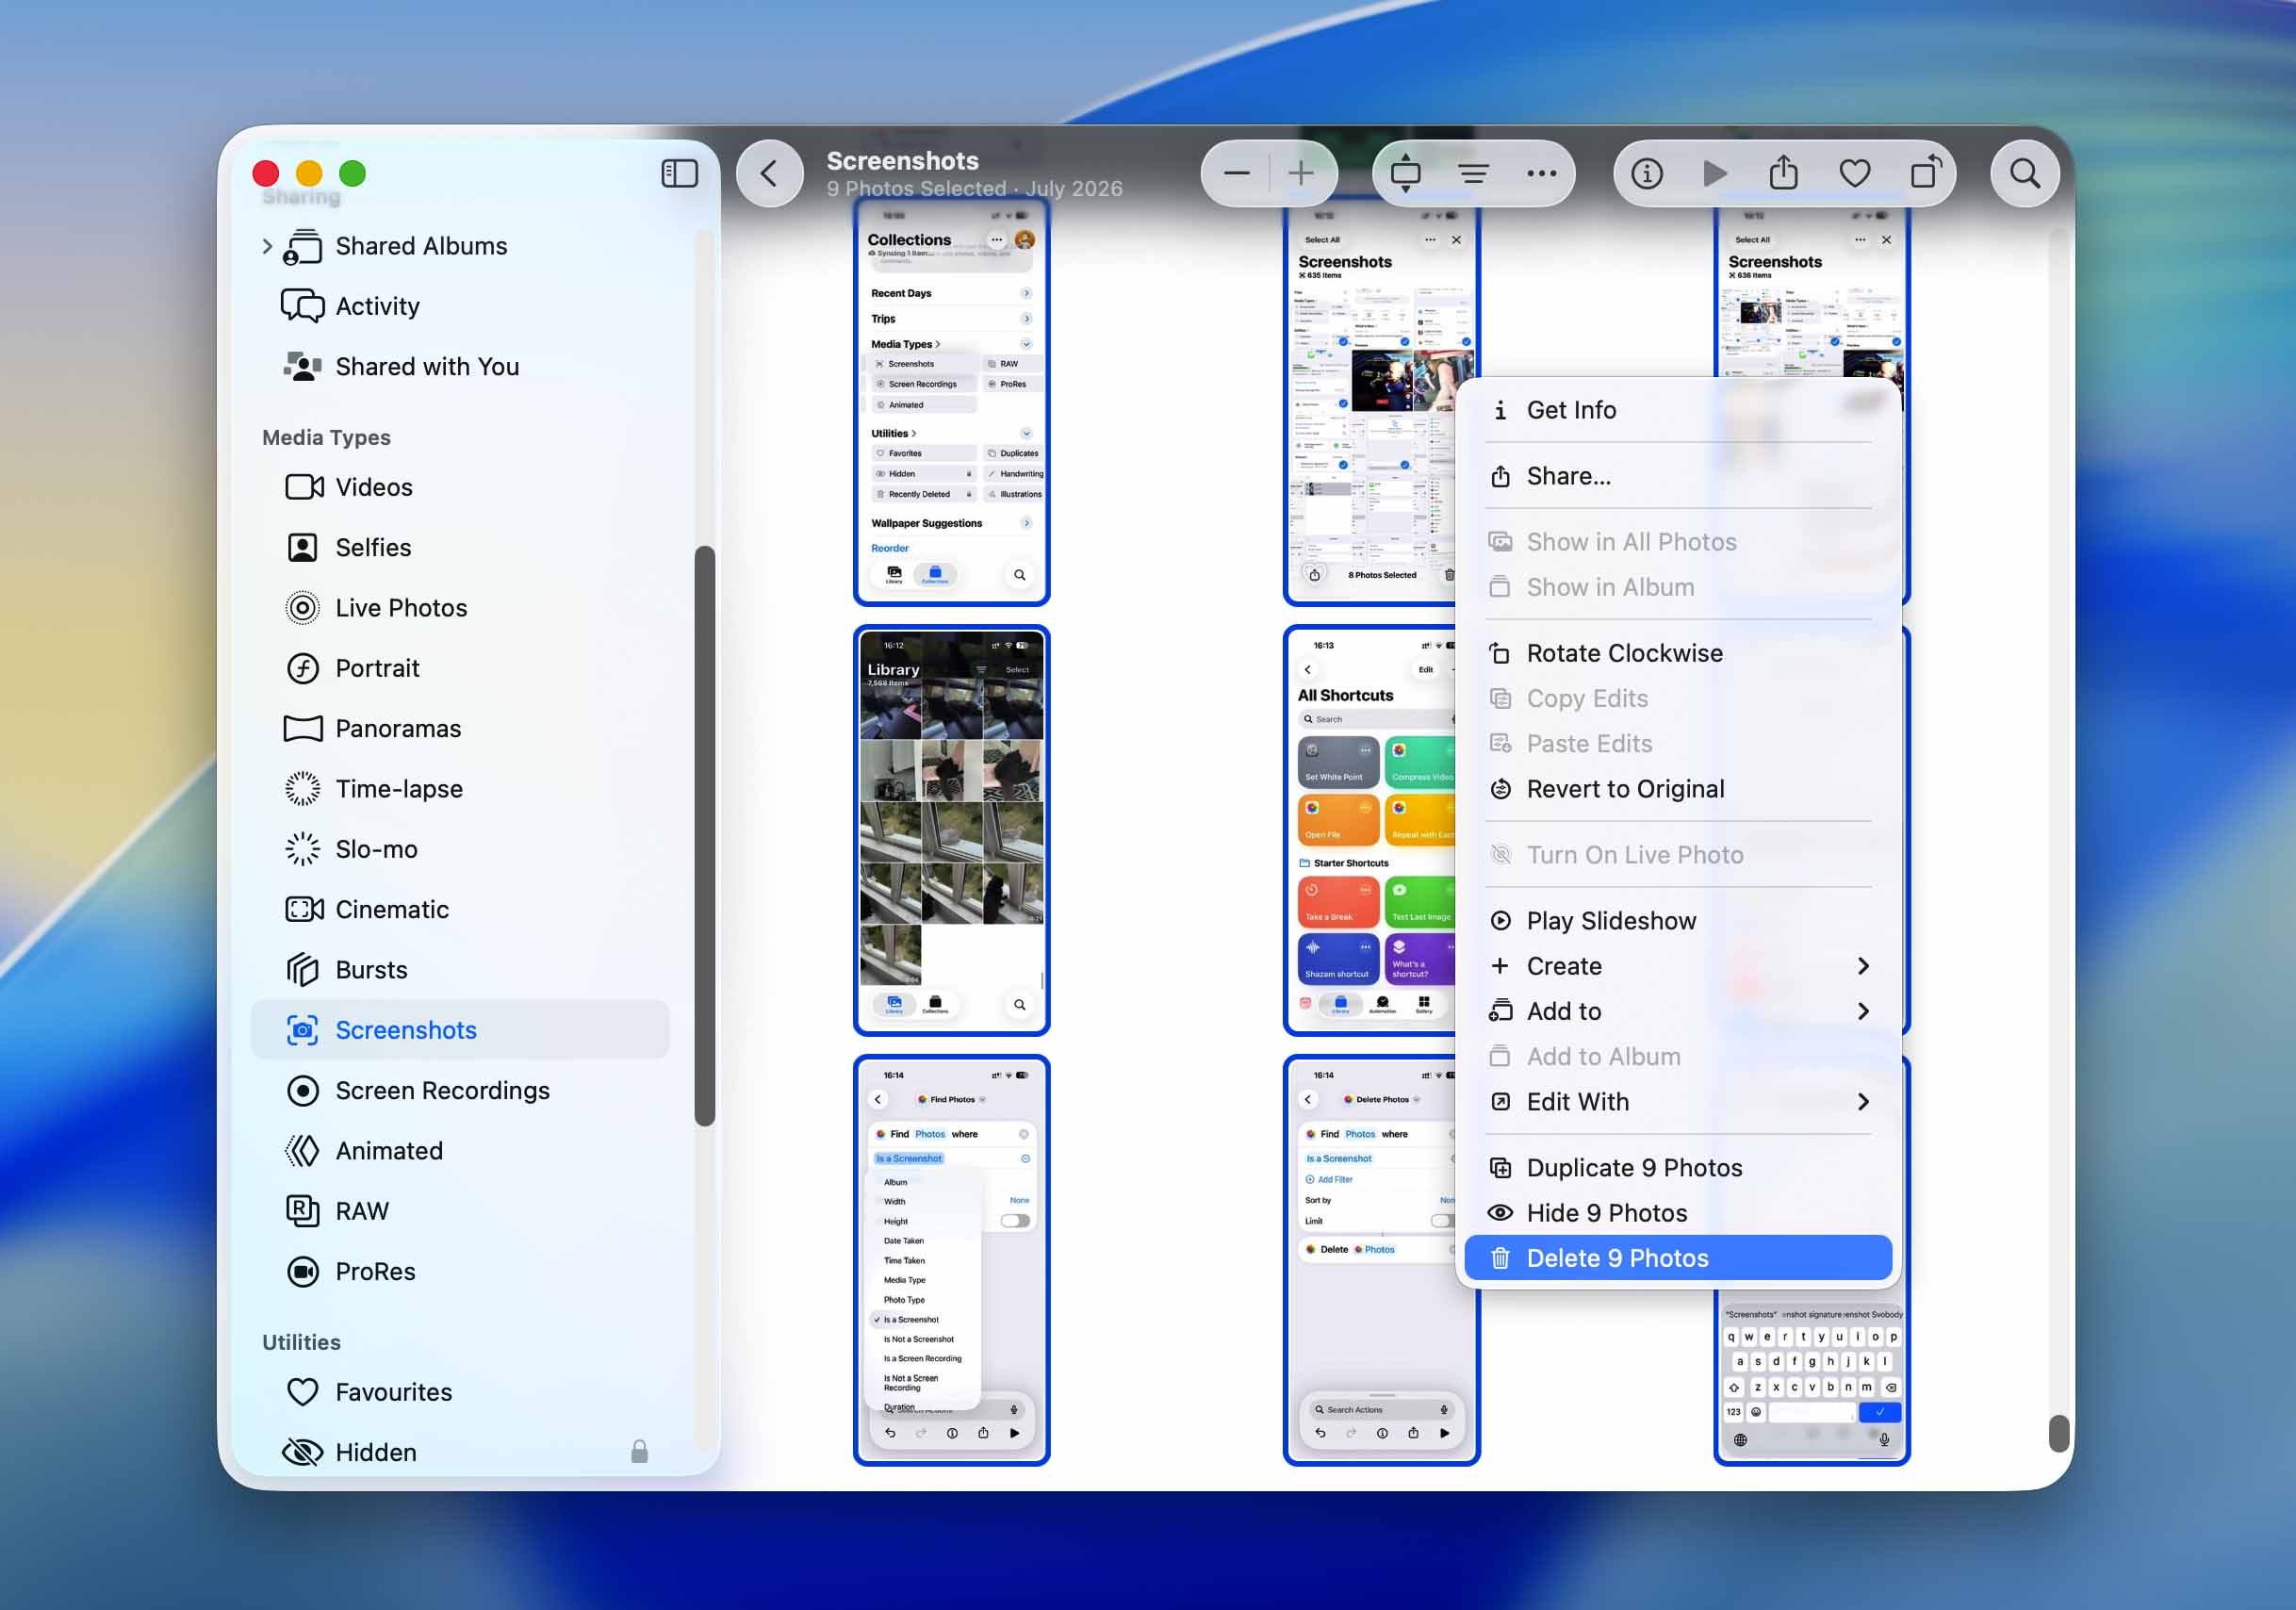
Task: Click the Screenshots album title
Action: (902, 160)
